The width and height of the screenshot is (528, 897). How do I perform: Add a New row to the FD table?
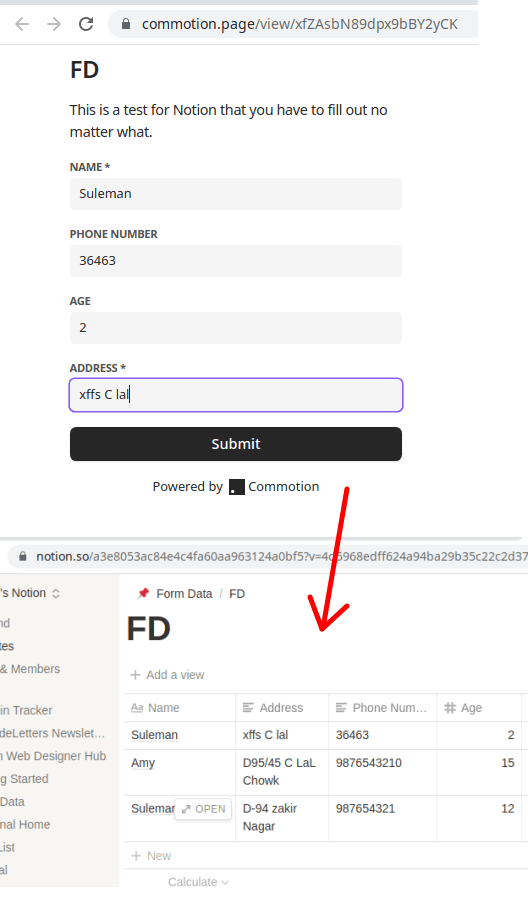[151, 856]
